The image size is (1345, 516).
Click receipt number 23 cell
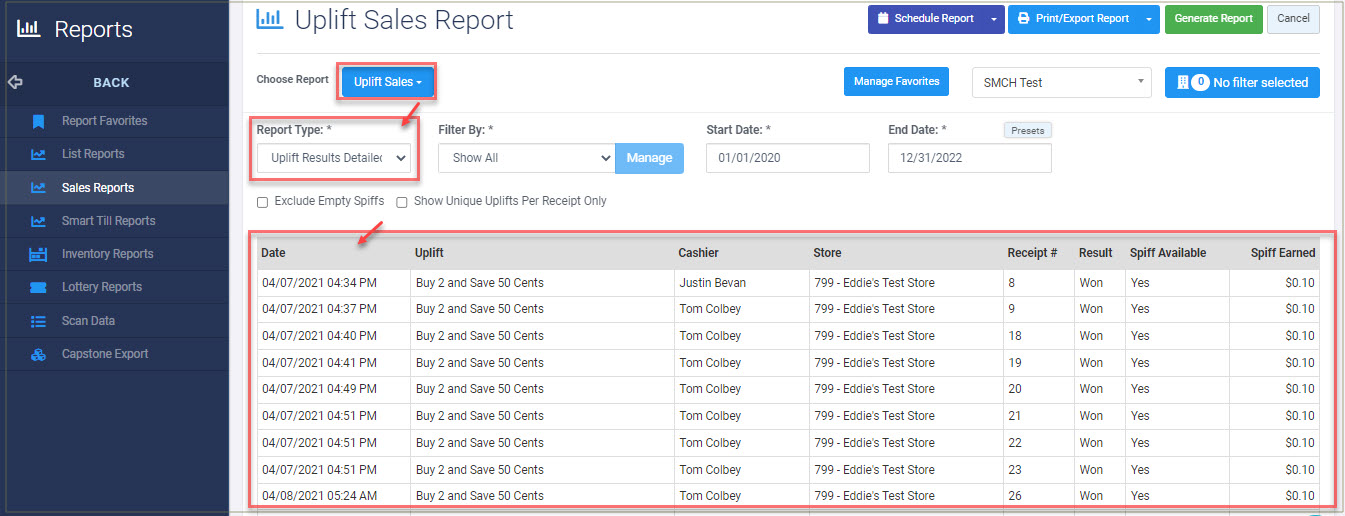pyautogui.click(x=1038, y=470)
